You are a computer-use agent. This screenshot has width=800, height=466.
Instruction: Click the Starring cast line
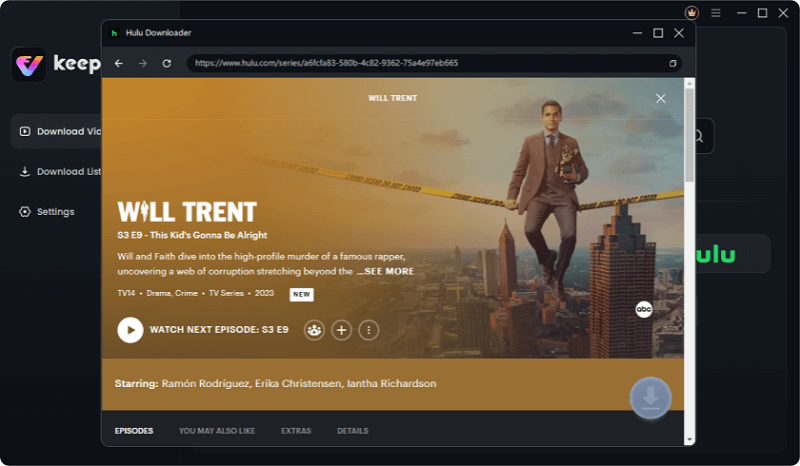pyautogui.click(x=276, y=384)
